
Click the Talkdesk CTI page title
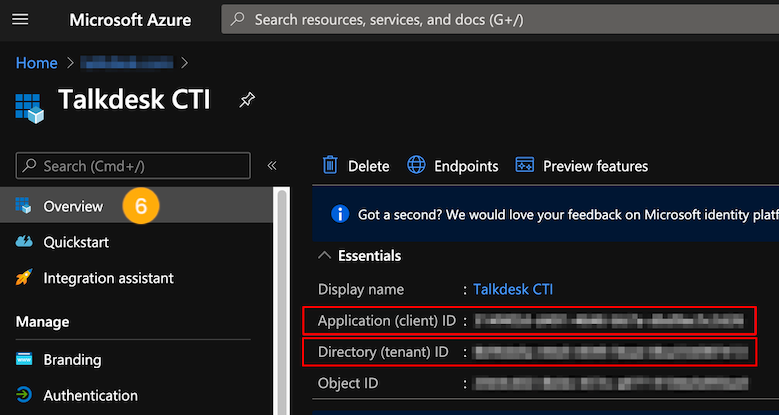134,99
